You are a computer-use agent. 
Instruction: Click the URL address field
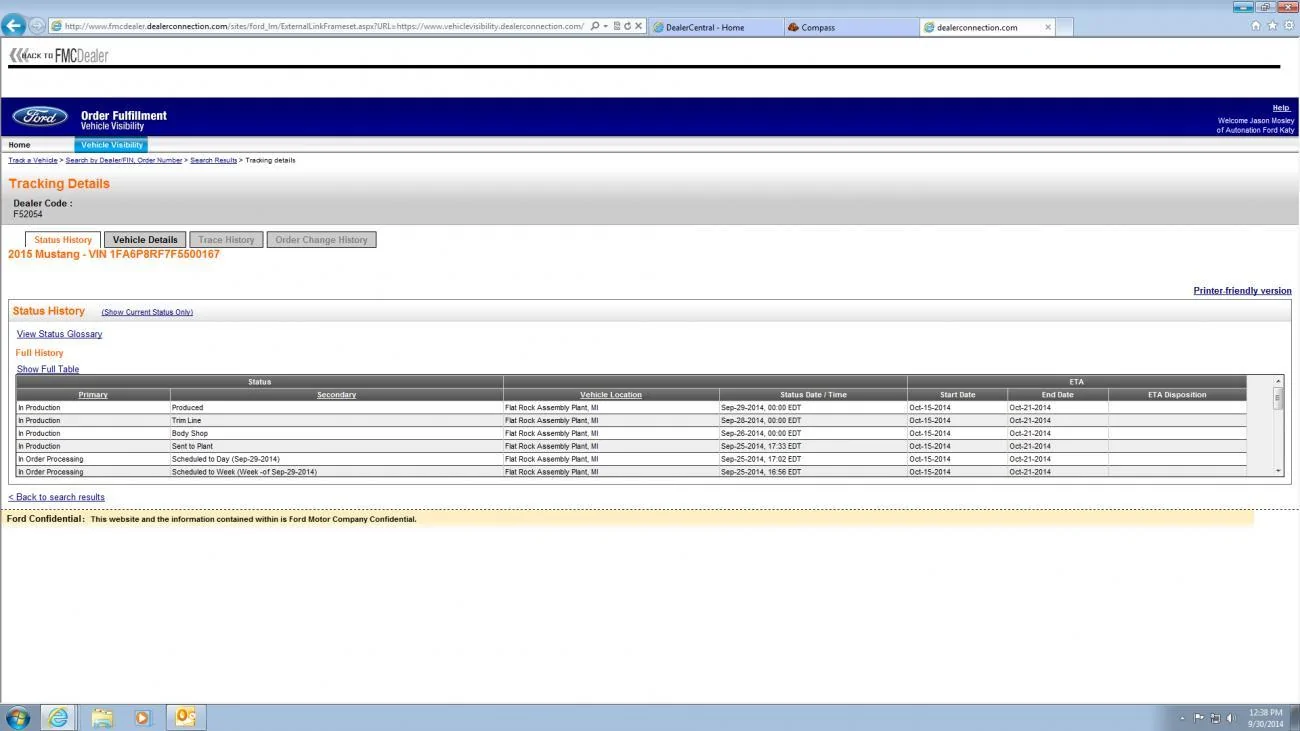pos(325,26)
